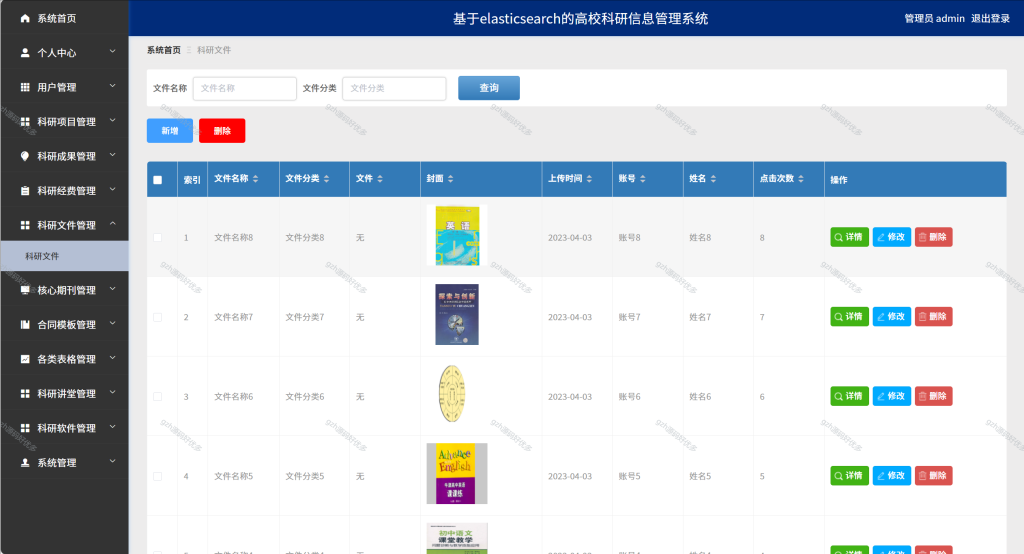Sort by 点击次数 column arrows
This screenshot has height=554, width=1024.
click(x=801, y=178)
